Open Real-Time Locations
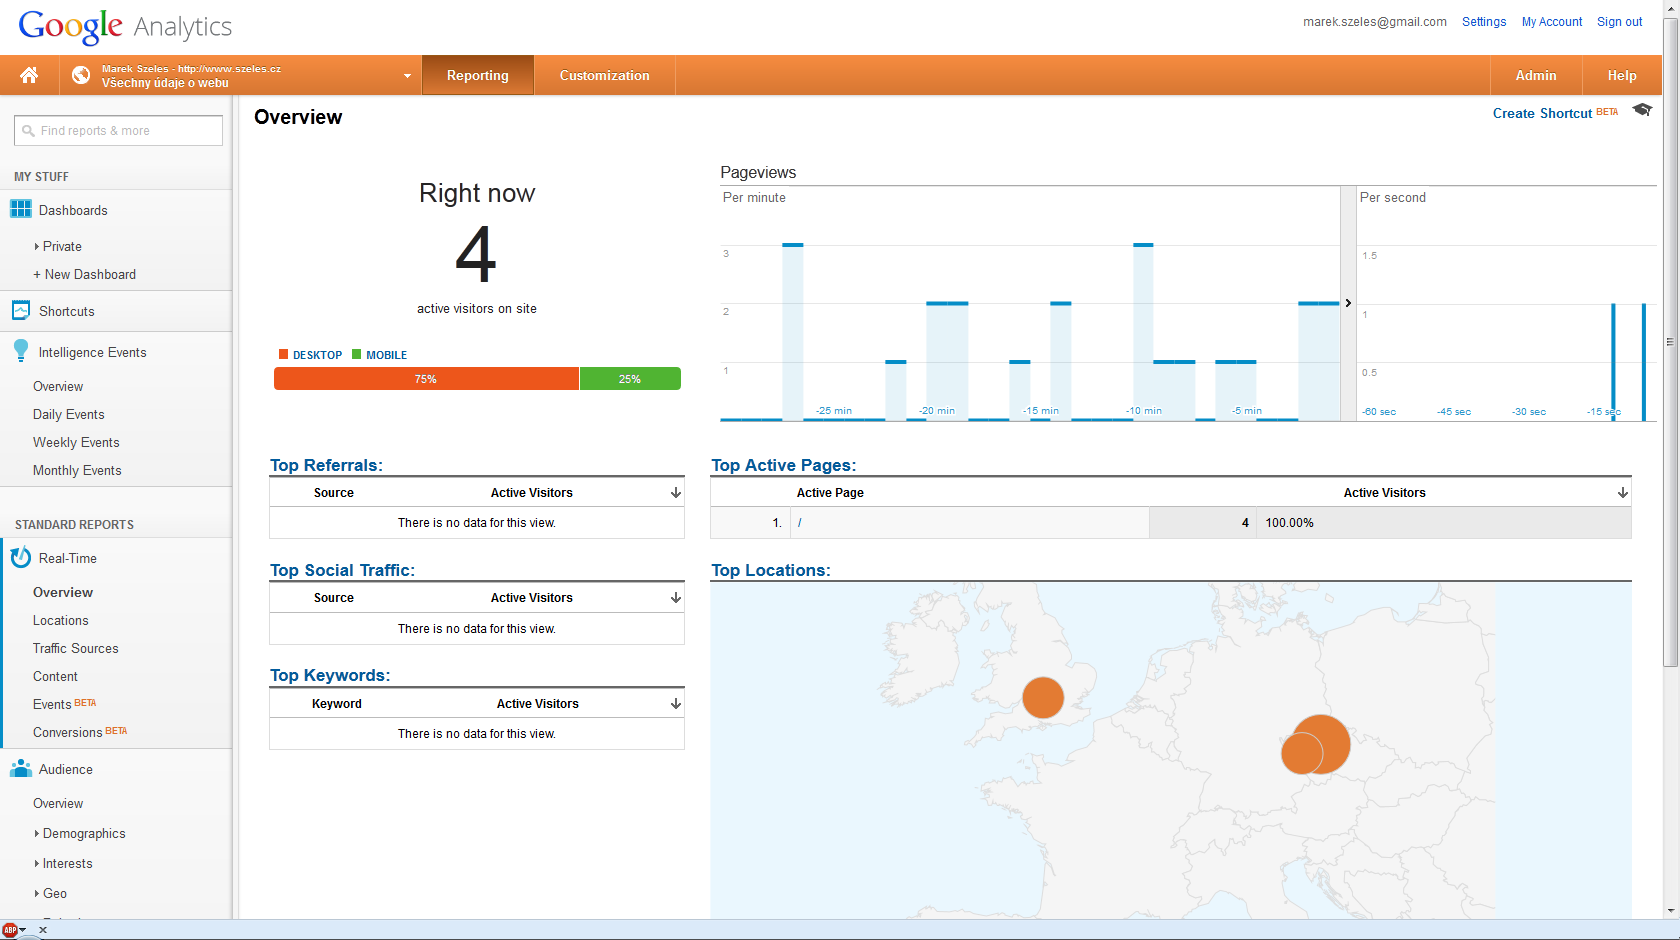Screen dimensions: 1680x940 click(60, 620)
